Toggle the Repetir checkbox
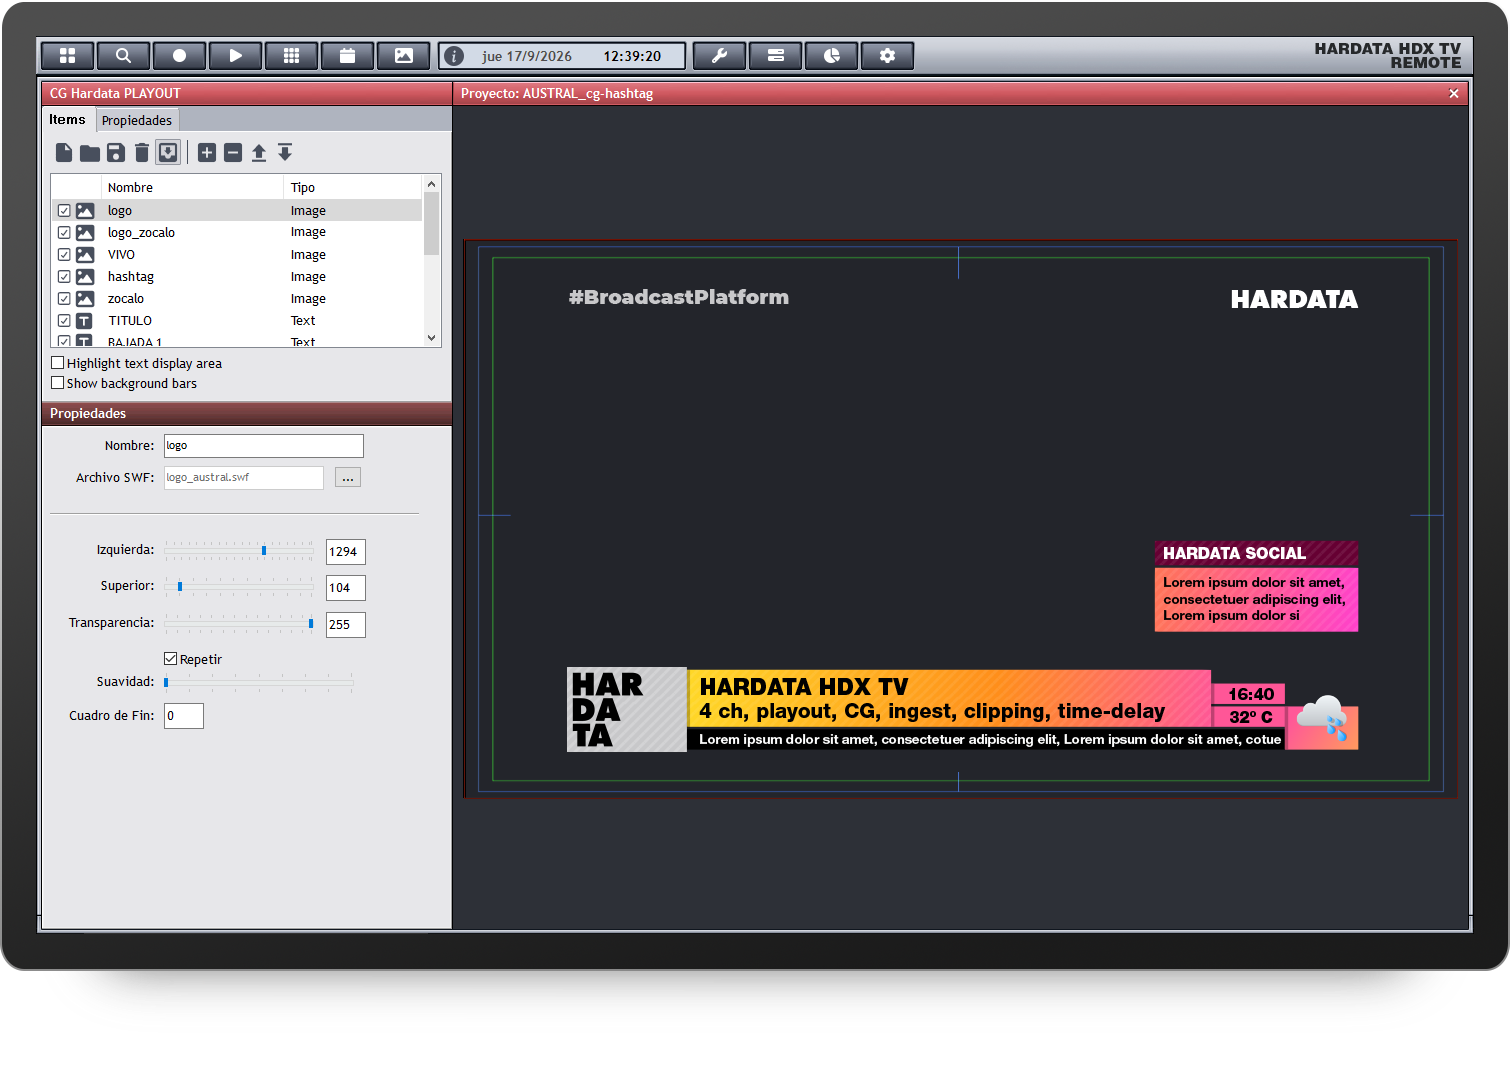The width and height of the screenshot is (1510, 1069). (171, 659)
